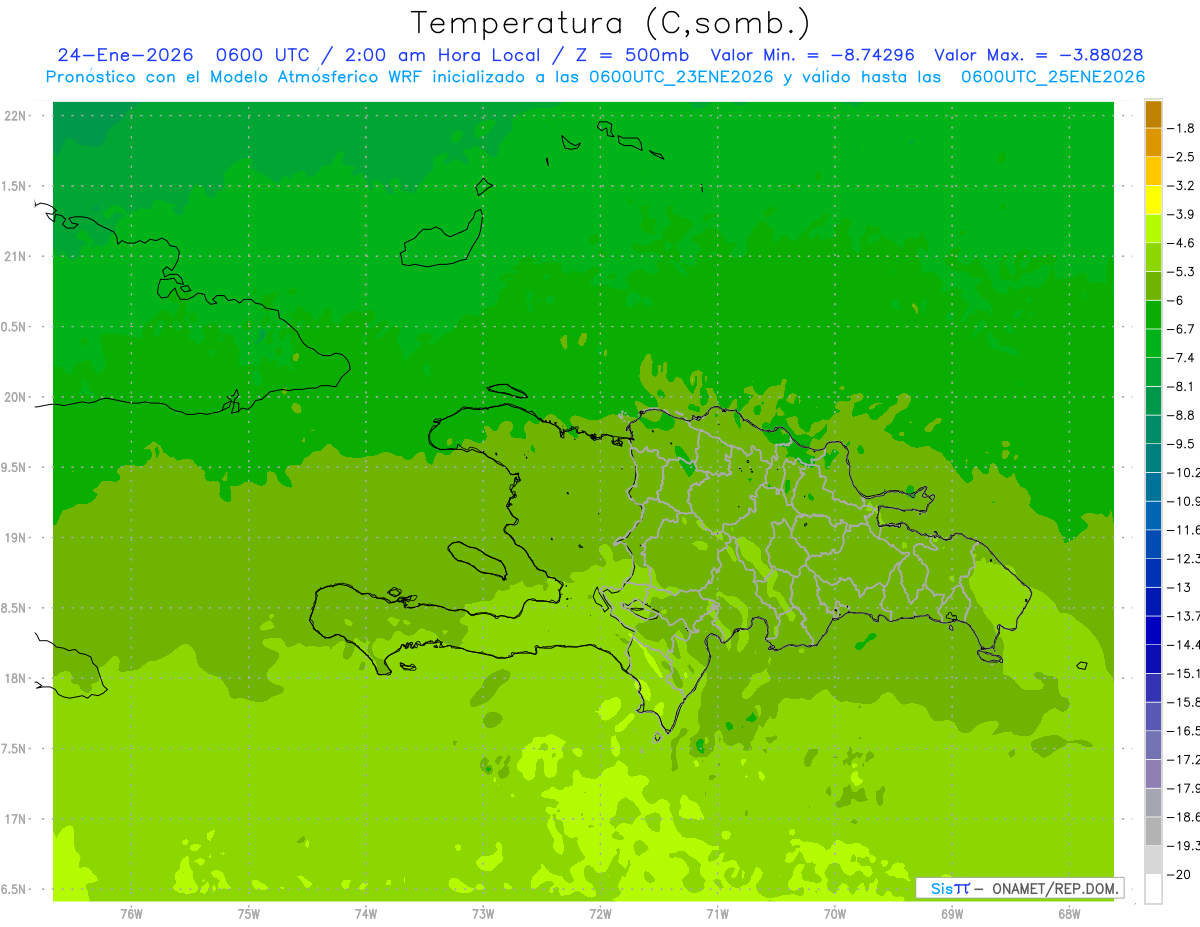Image resolution: width=1200 pixels, height=927 pixels.
Task: Click the -13 color bar label
Action: pyautogui.click(x=1179, y=587)
